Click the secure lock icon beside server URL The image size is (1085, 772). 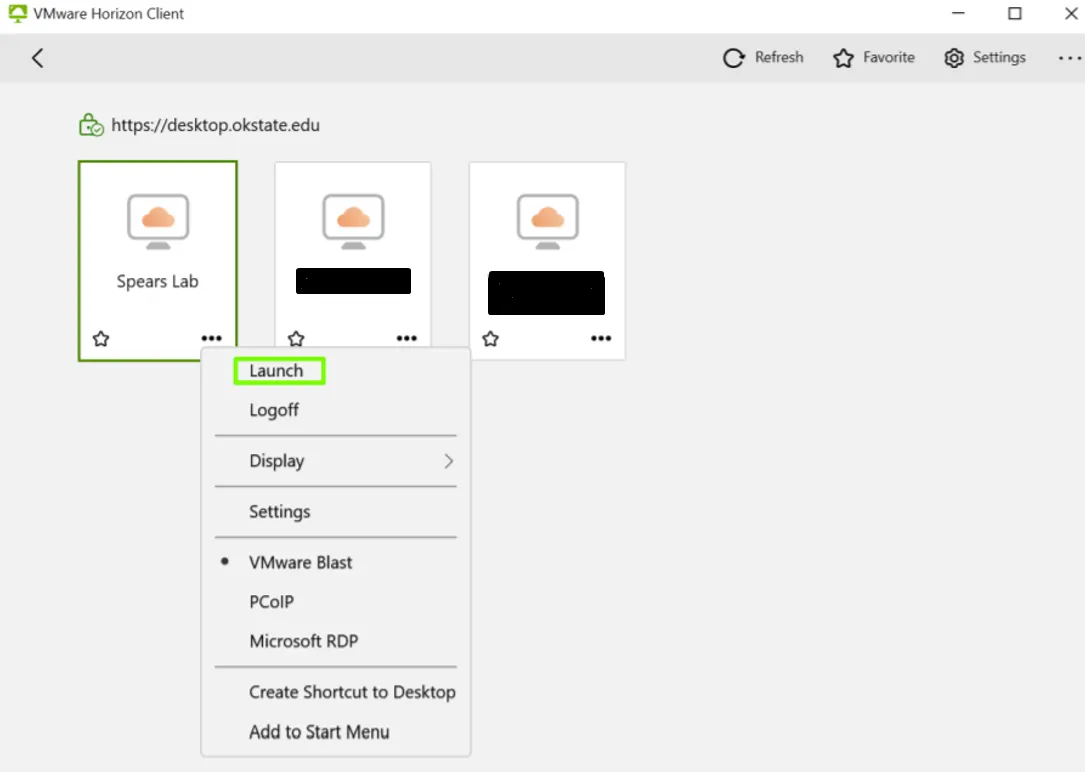point(91,125)
